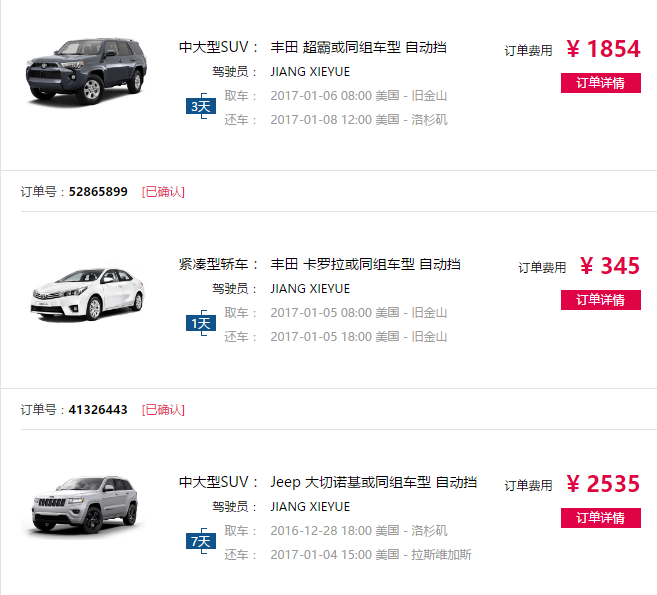Open order details for the ¥345 order

pos(600,300)
